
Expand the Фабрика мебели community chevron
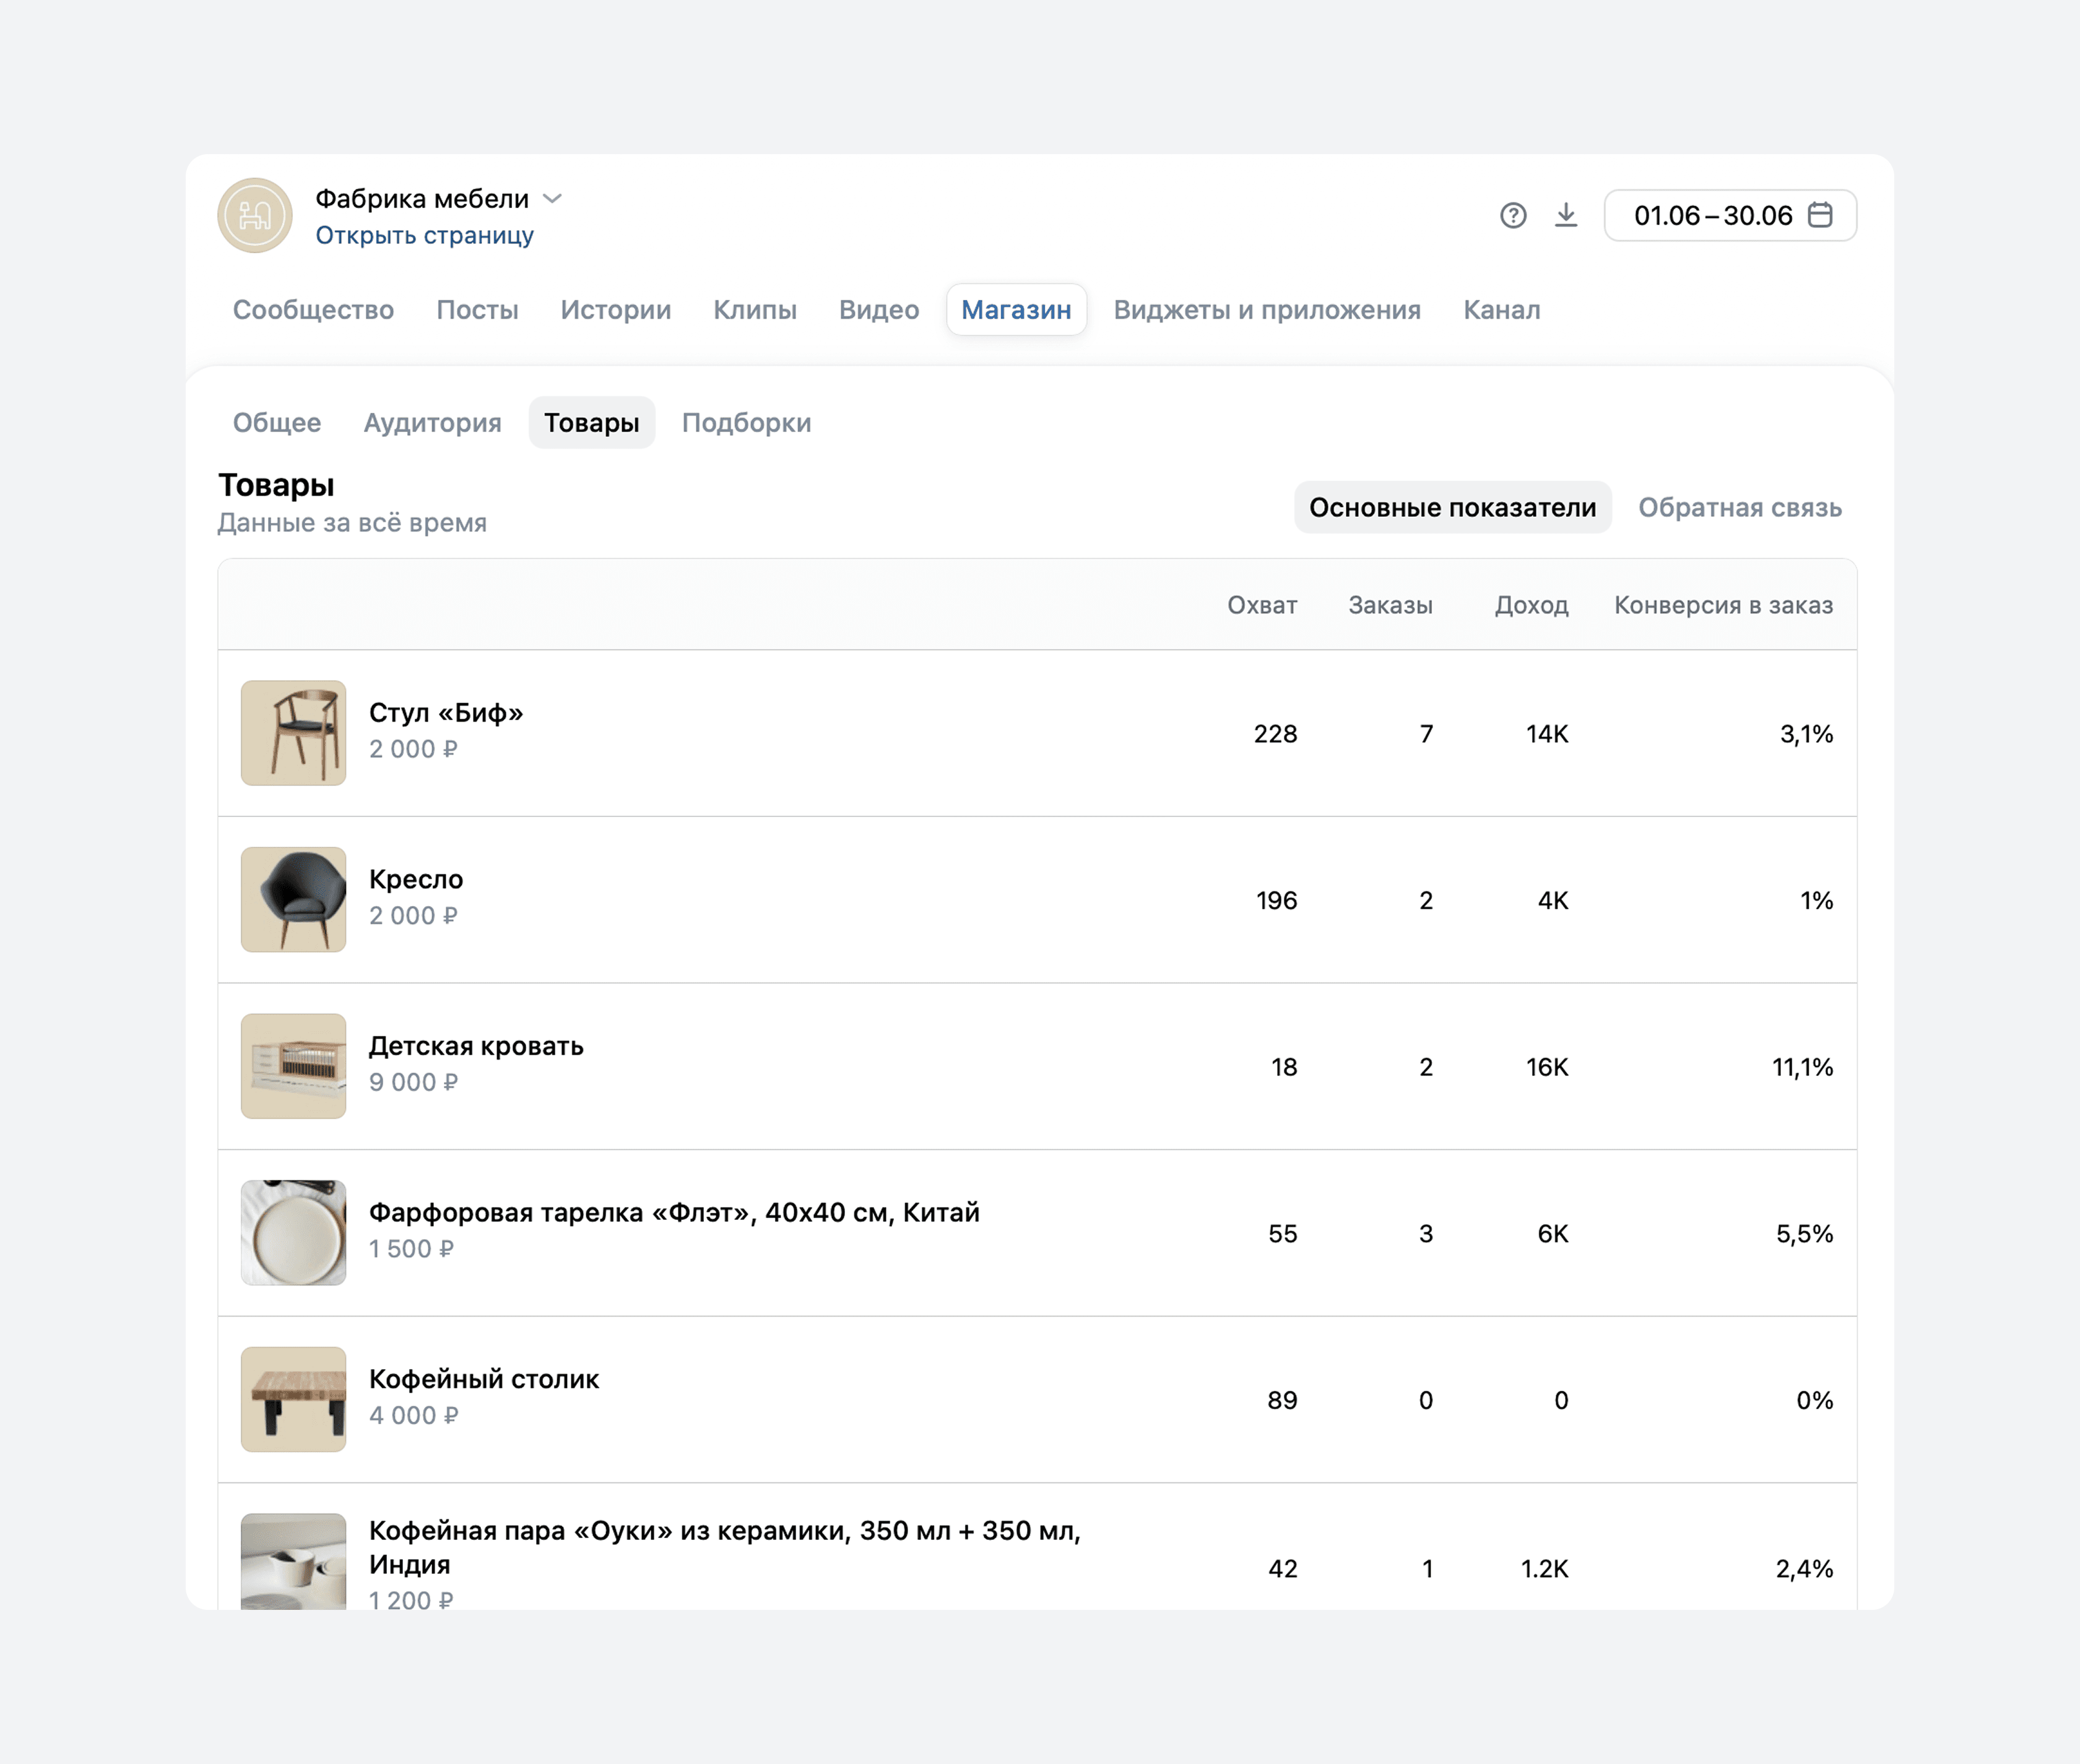(552, 198)
